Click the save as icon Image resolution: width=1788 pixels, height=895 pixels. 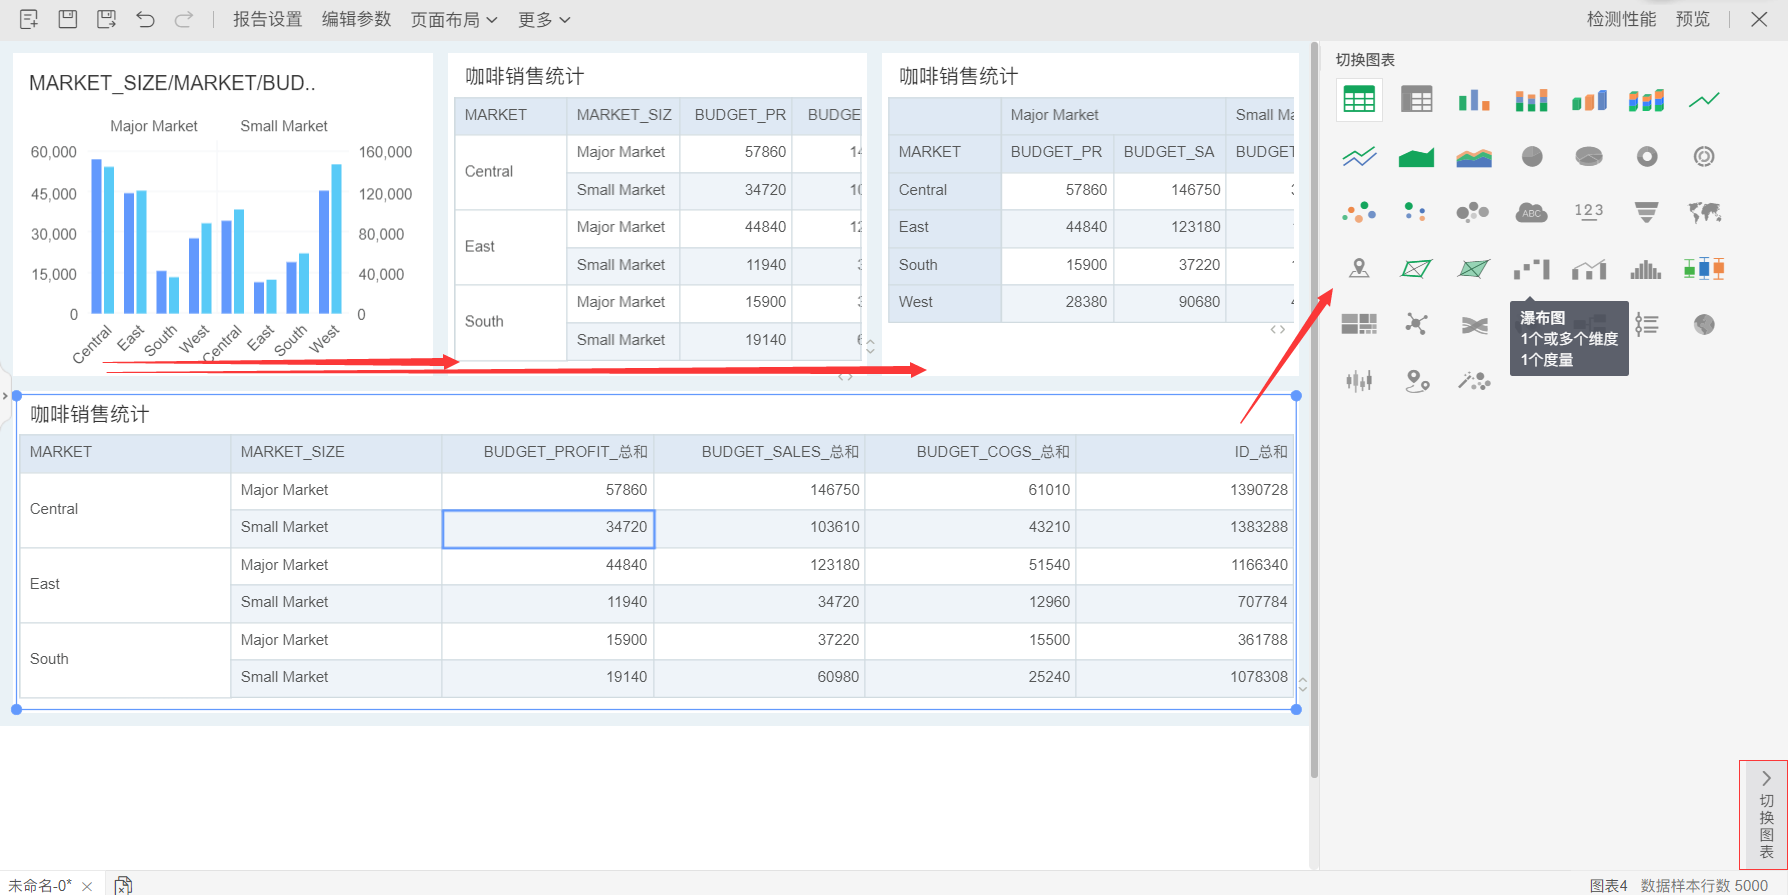106,19
